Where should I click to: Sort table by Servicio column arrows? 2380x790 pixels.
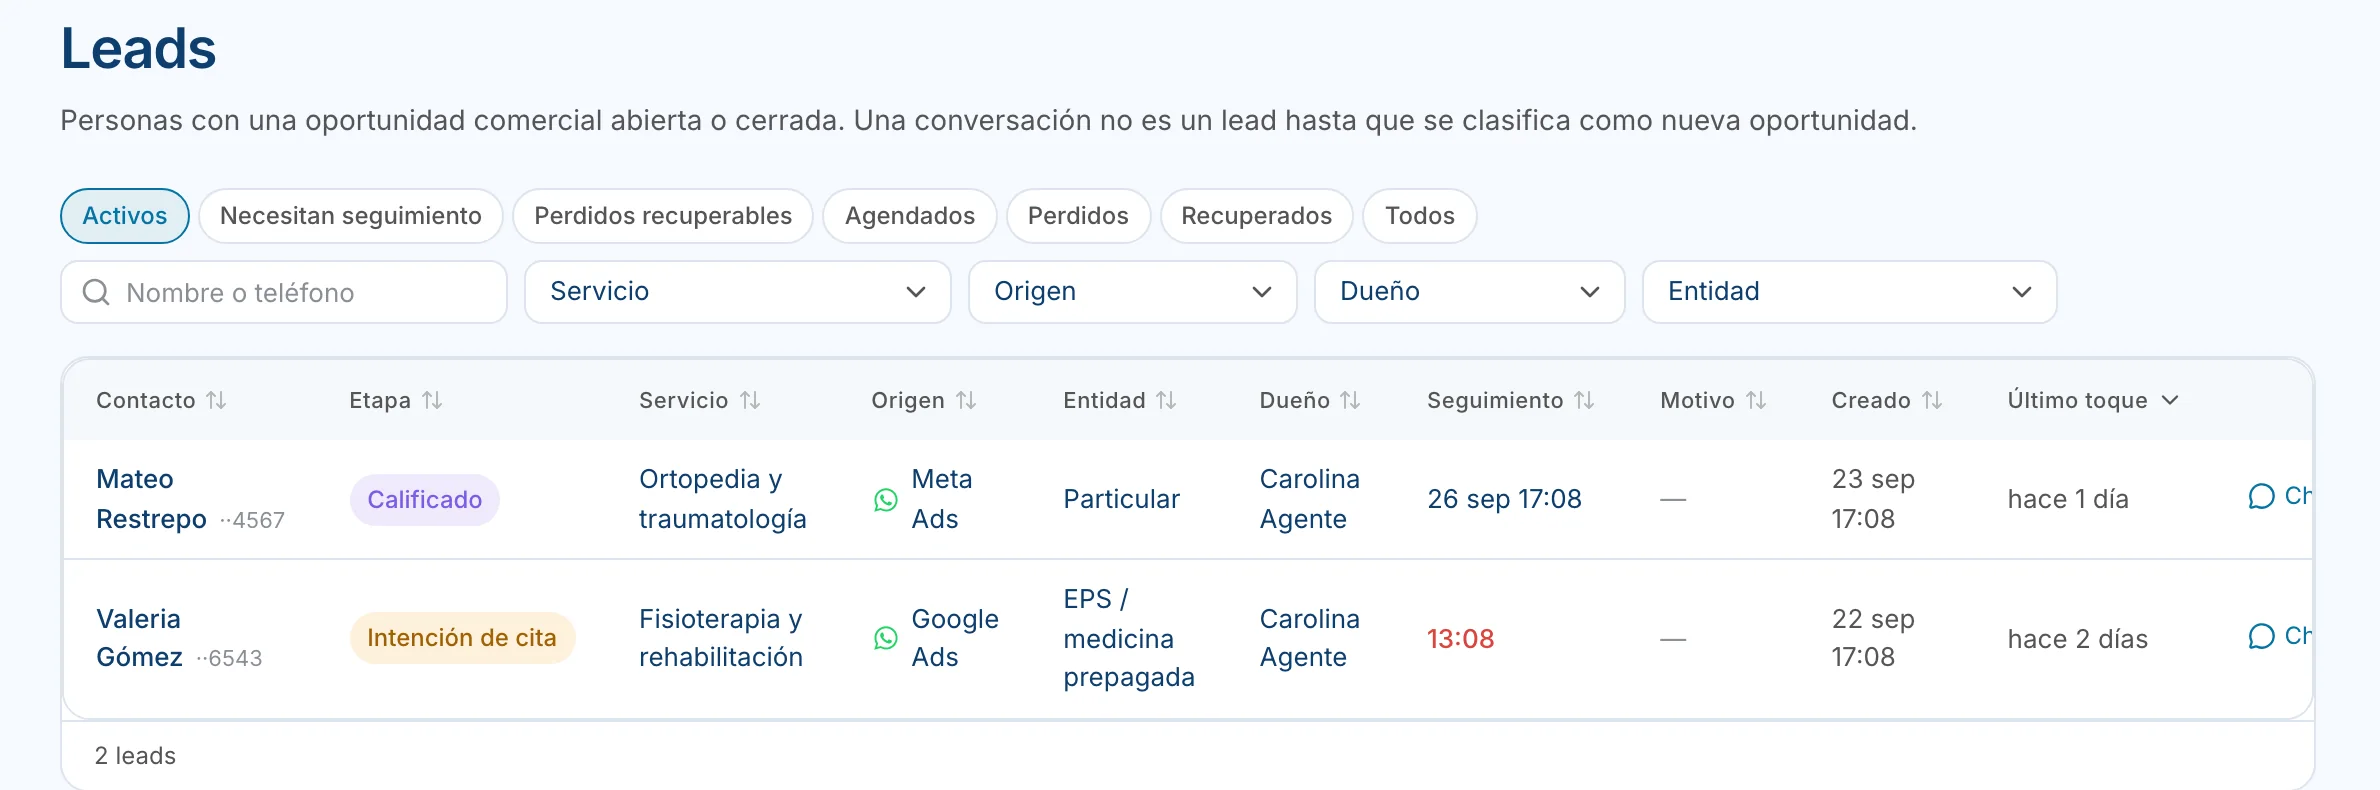pos(750,400)
